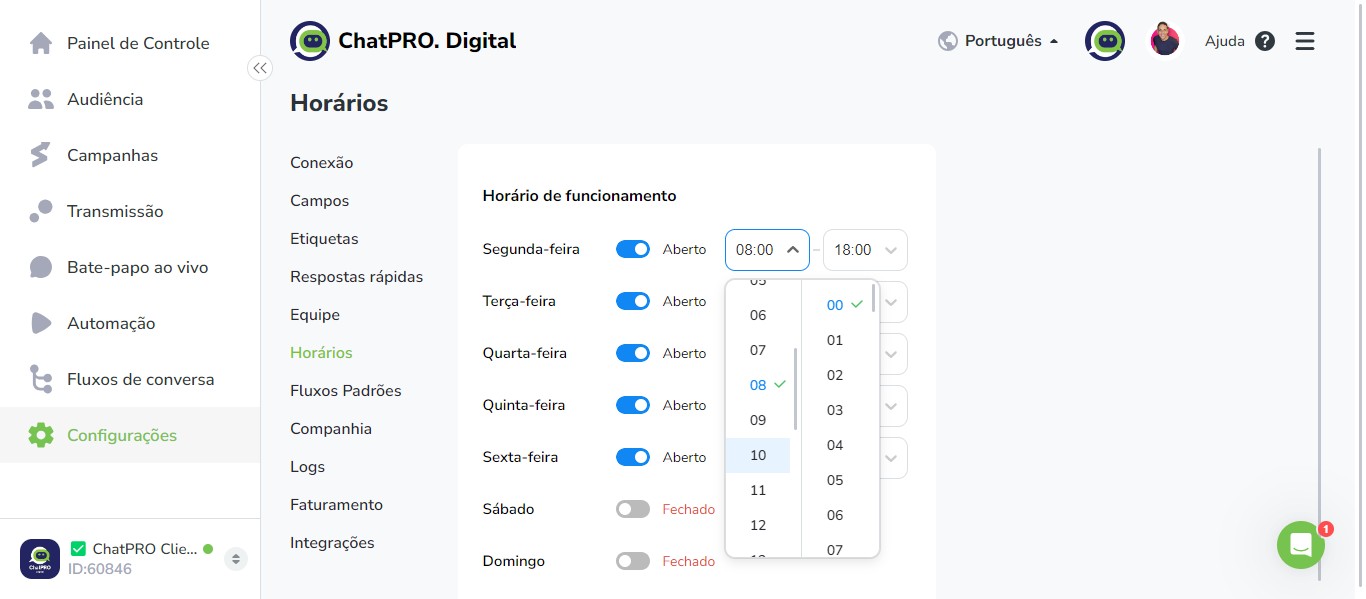This screenshot has width=1366, height=599.
Task: Select minute 01 in time picker
Action: (835, 340)
